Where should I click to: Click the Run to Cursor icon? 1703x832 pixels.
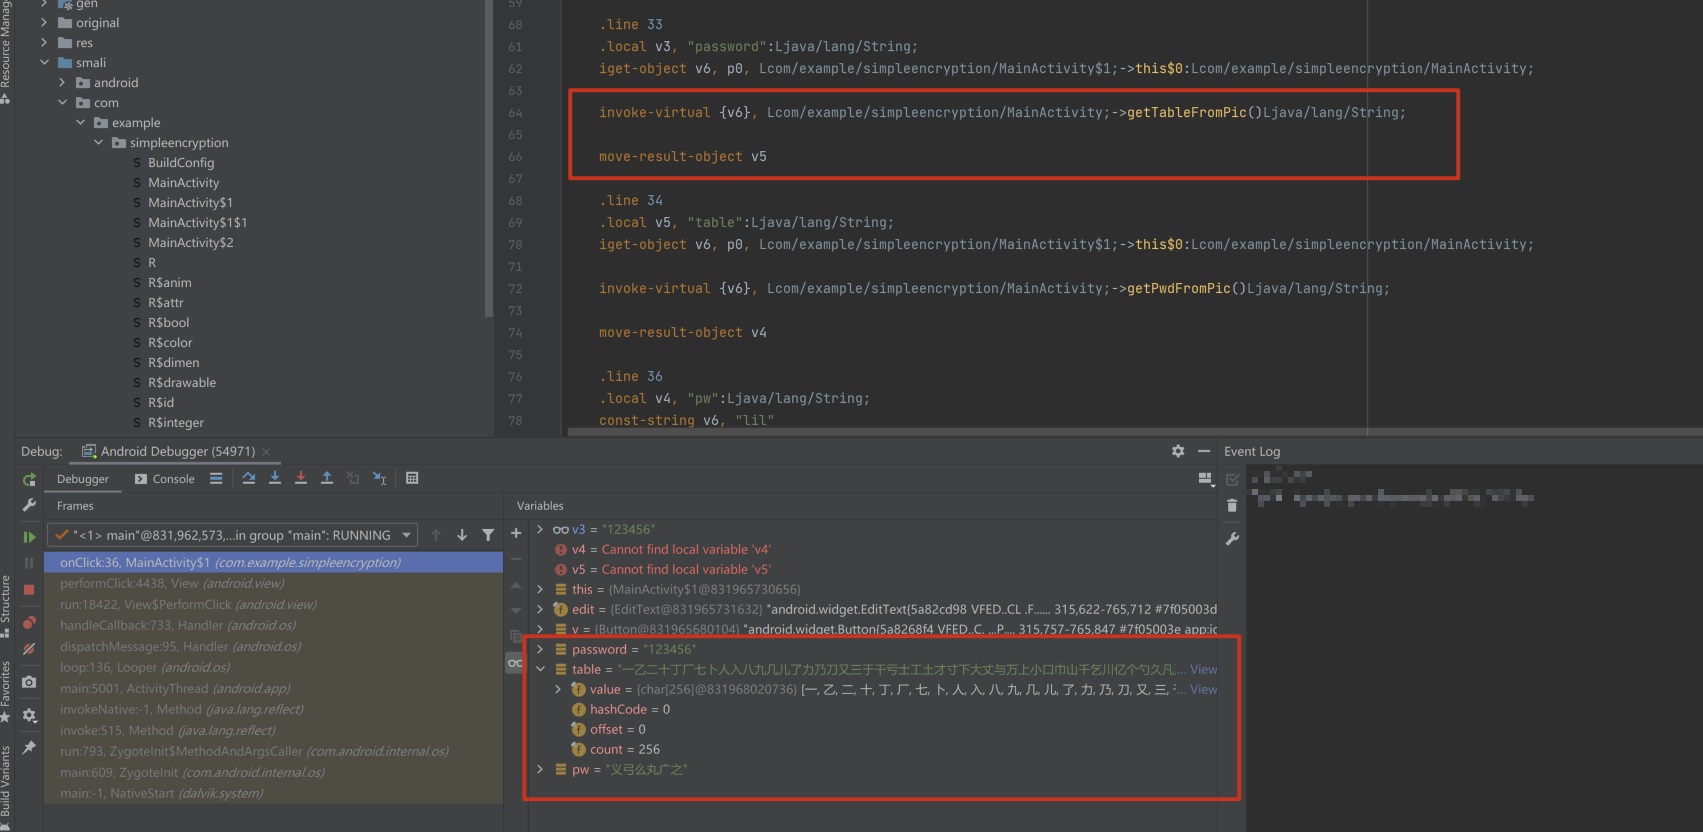tap(379, 478)
